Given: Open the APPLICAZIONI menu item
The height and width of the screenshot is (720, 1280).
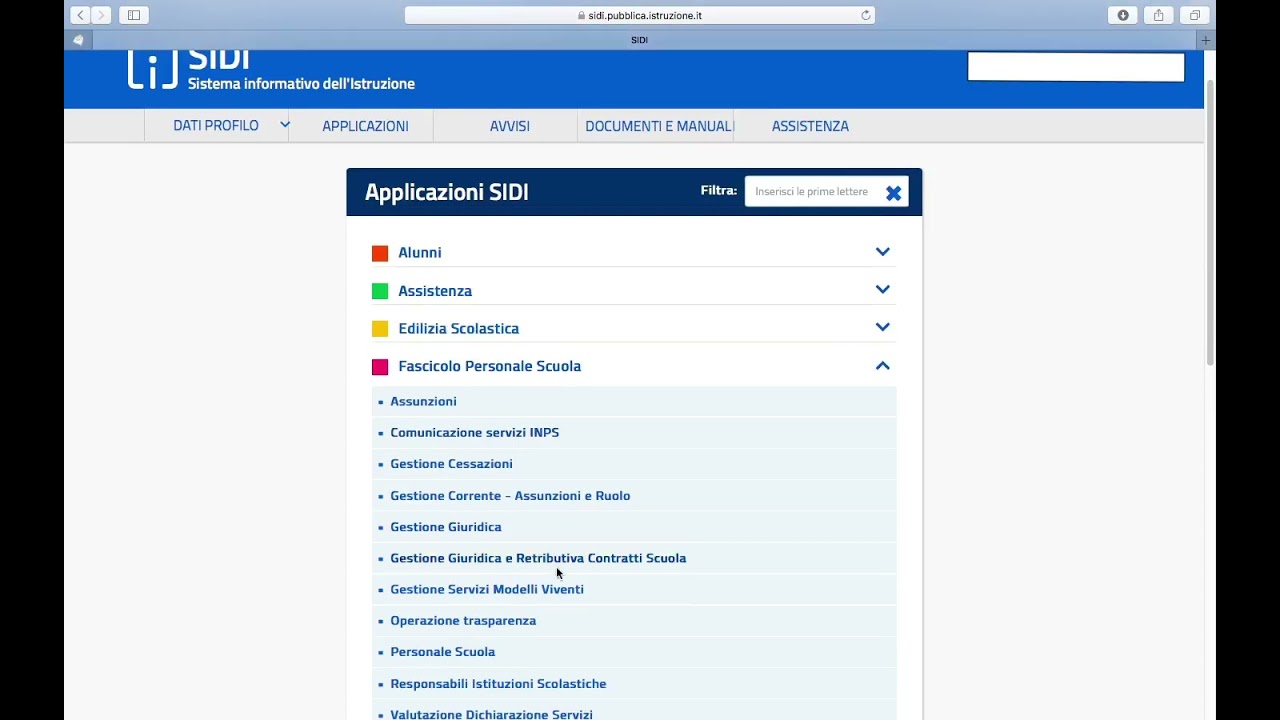Looking at the screenshot, I should tap(365, 126).
